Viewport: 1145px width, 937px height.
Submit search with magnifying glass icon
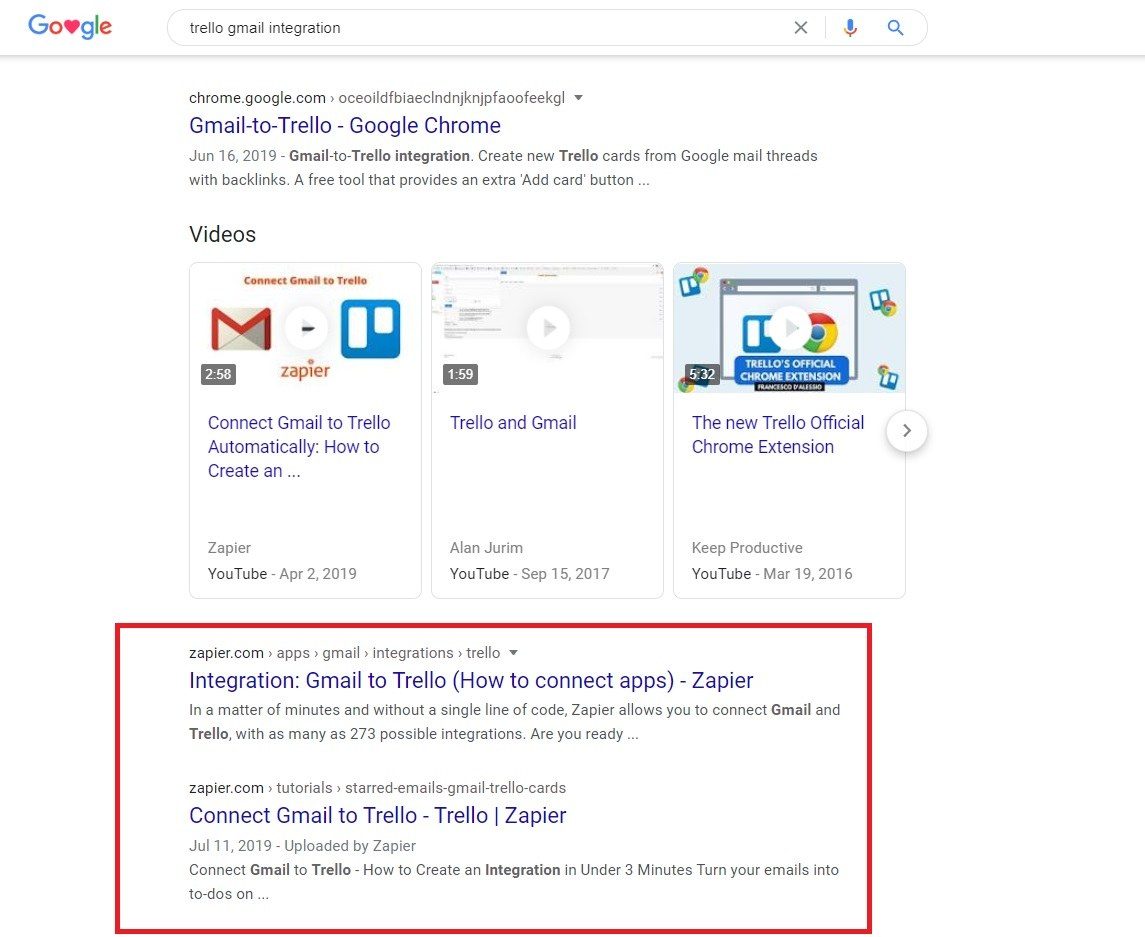[x=895, y=28]
